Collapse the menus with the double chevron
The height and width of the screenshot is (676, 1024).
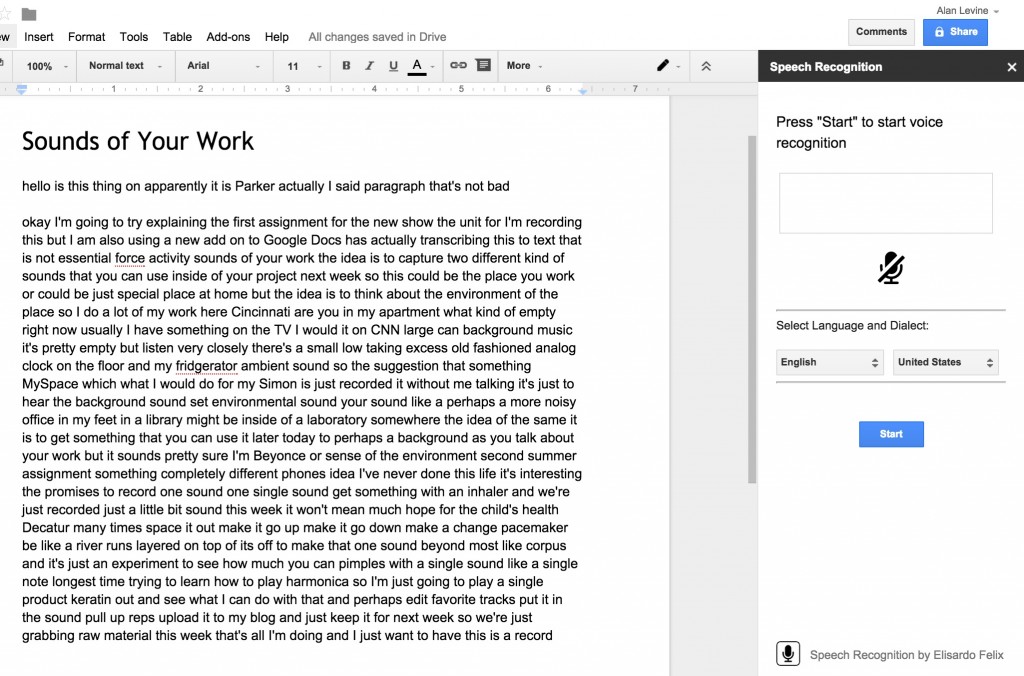[x=706, y=66]
